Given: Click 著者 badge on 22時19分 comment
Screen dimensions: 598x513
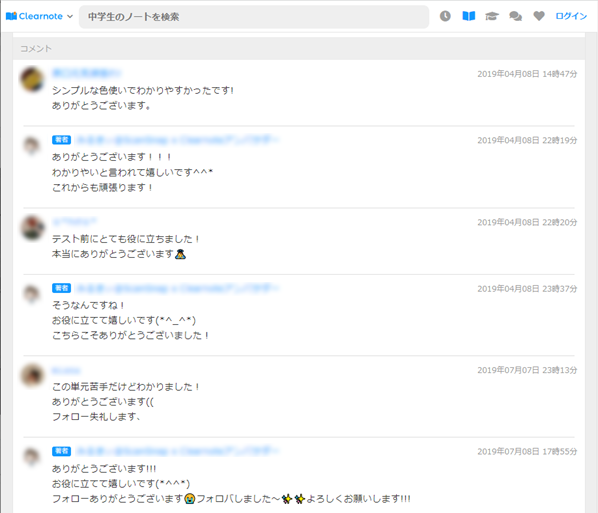Looking at the screenshot, I should tap(61, 140).
